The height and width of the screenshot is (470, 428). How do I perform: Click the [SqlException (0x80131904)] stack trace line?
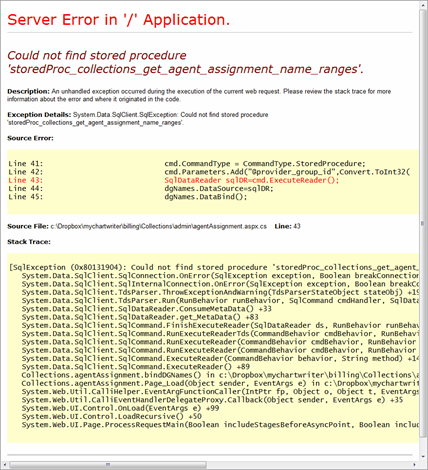click(214, 267)
